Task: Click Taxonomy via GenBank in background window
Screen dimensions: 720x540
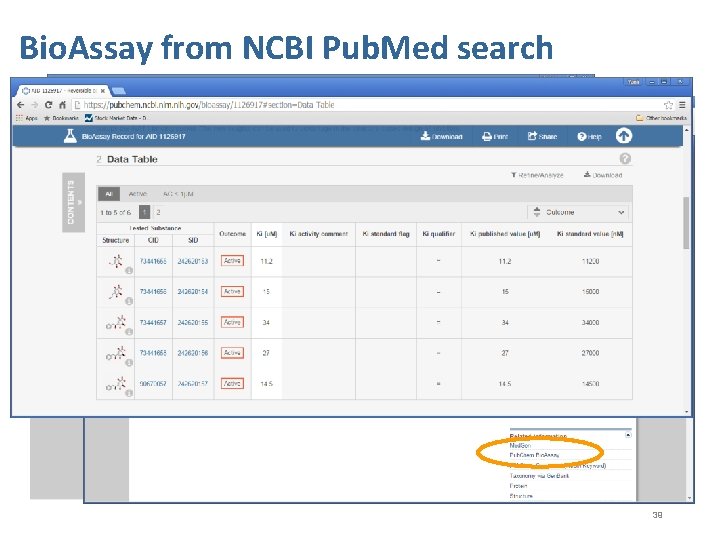Action: [539, 476]
